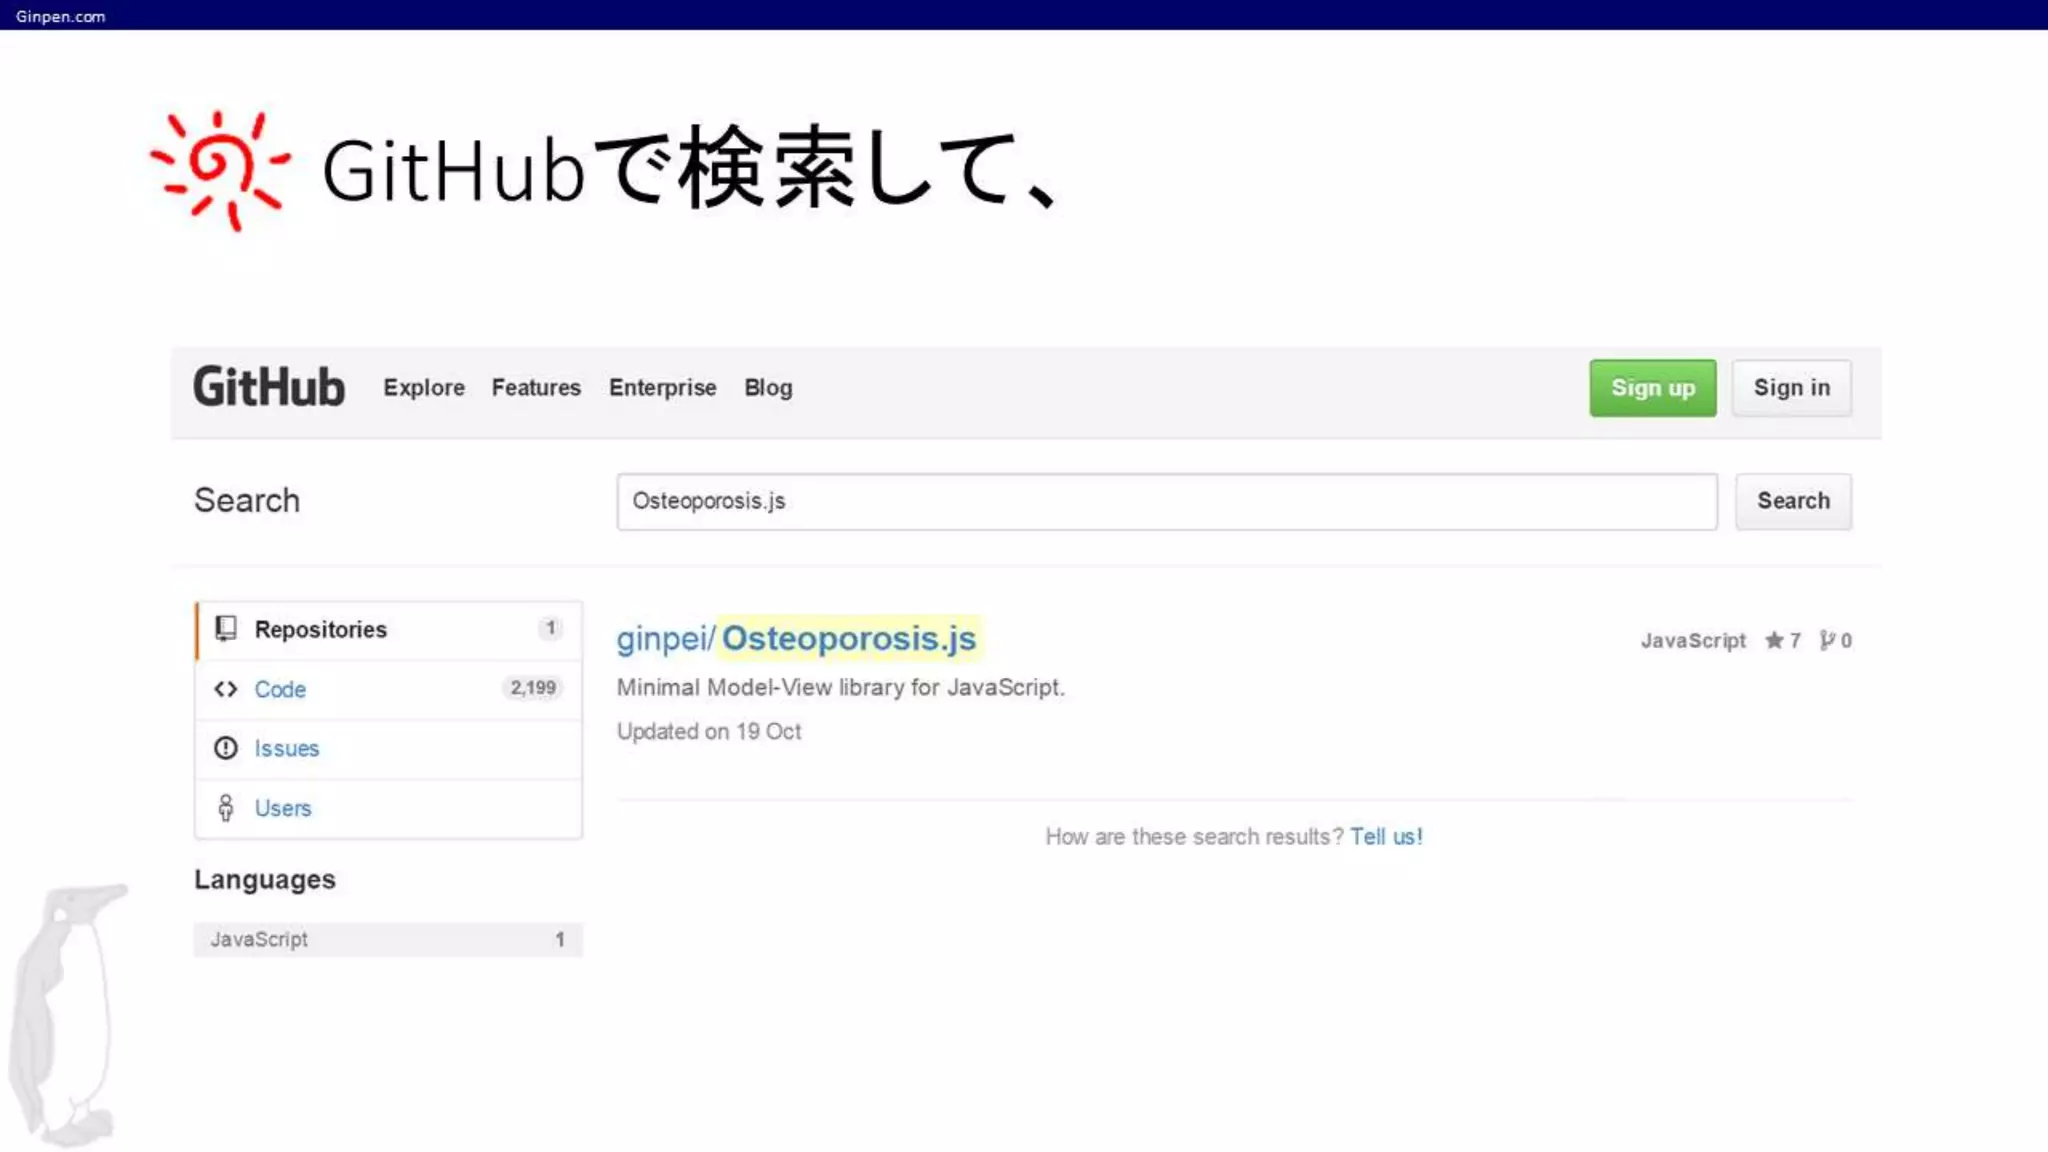Click the Updated on 19 Oct text
This screenshot has width=2048, height=1152.
(x=709, y=732)
